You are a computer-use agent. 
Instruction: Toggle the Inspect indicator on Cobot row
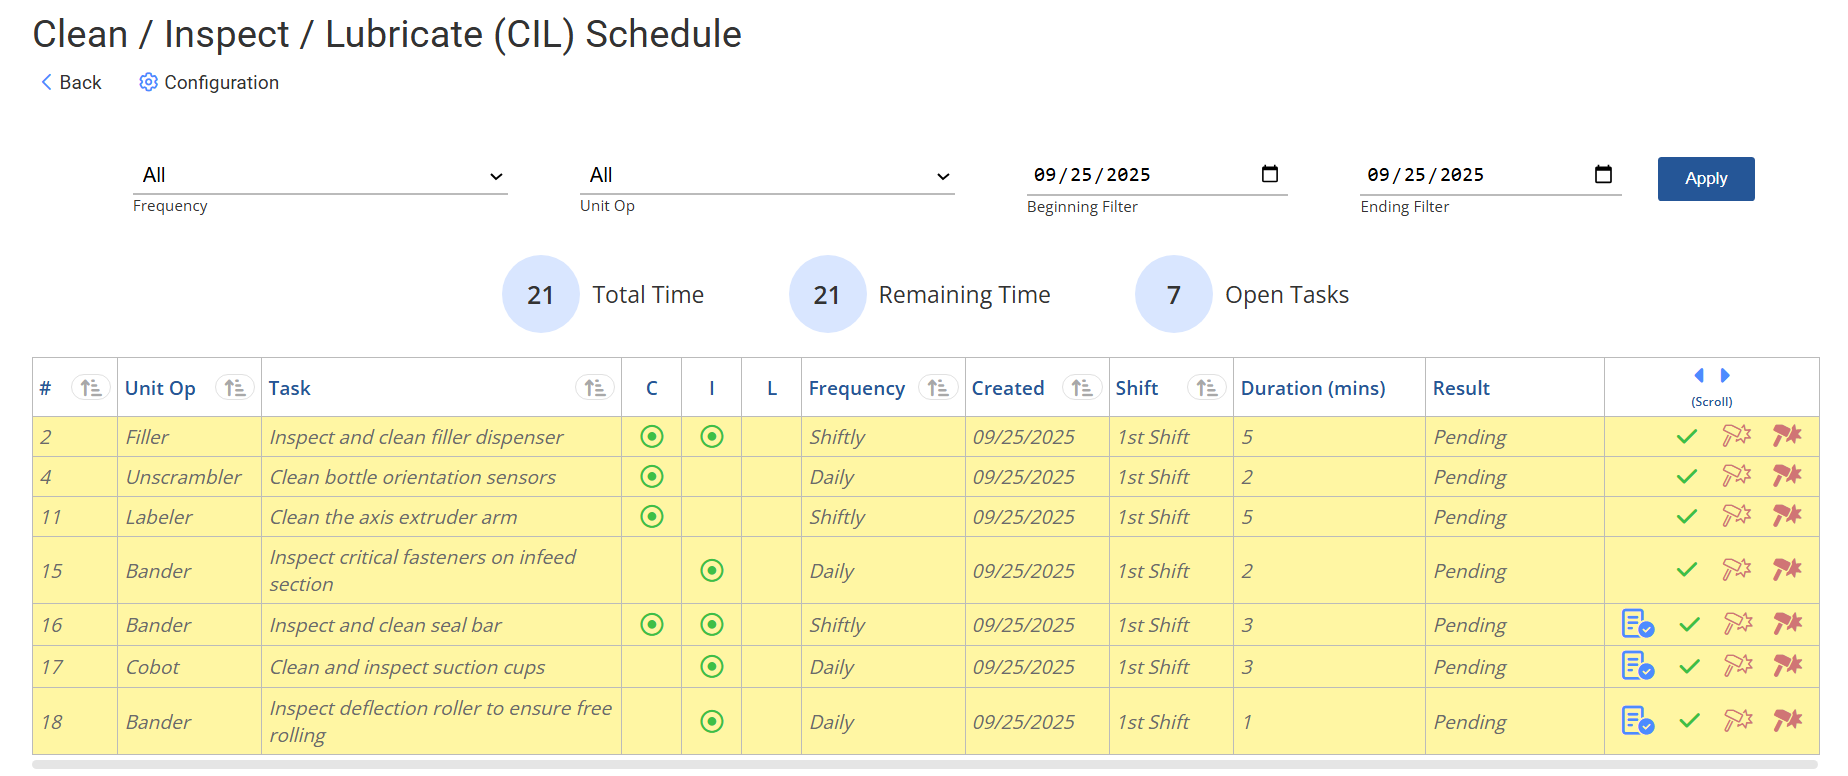712,667
